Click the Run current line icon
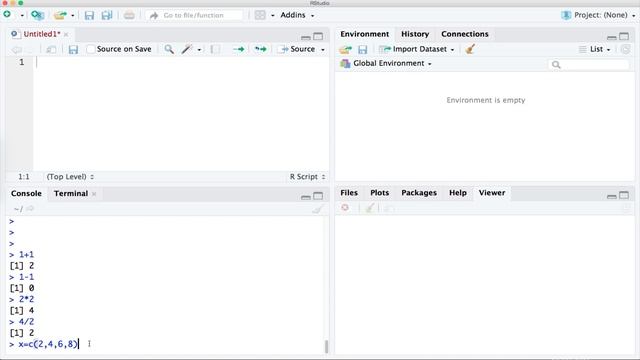 click(238, 49)
